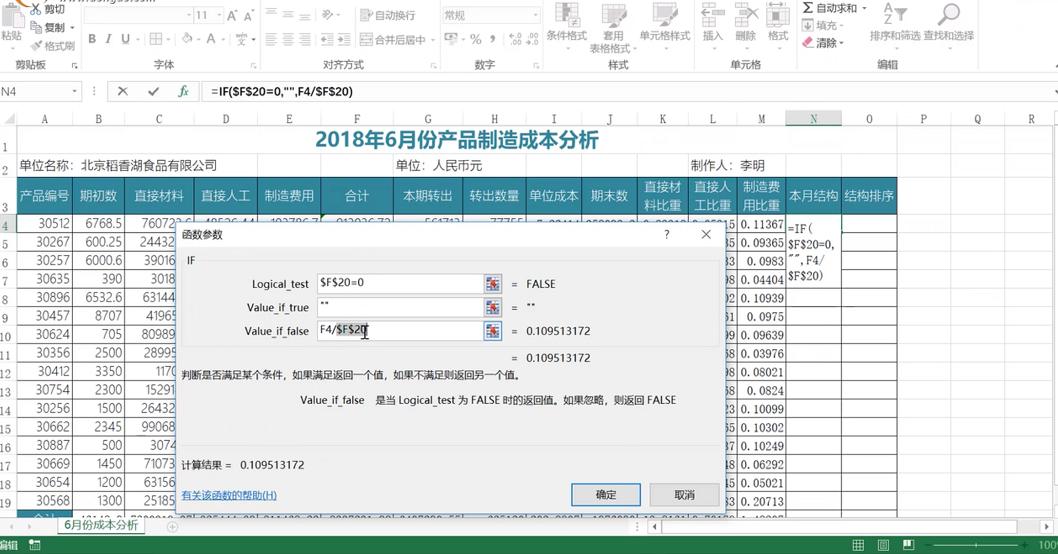Viewport: 1058px width, 554px height.
Task: Click the Value_if_true input field
Action: click(x=399, y=307)
